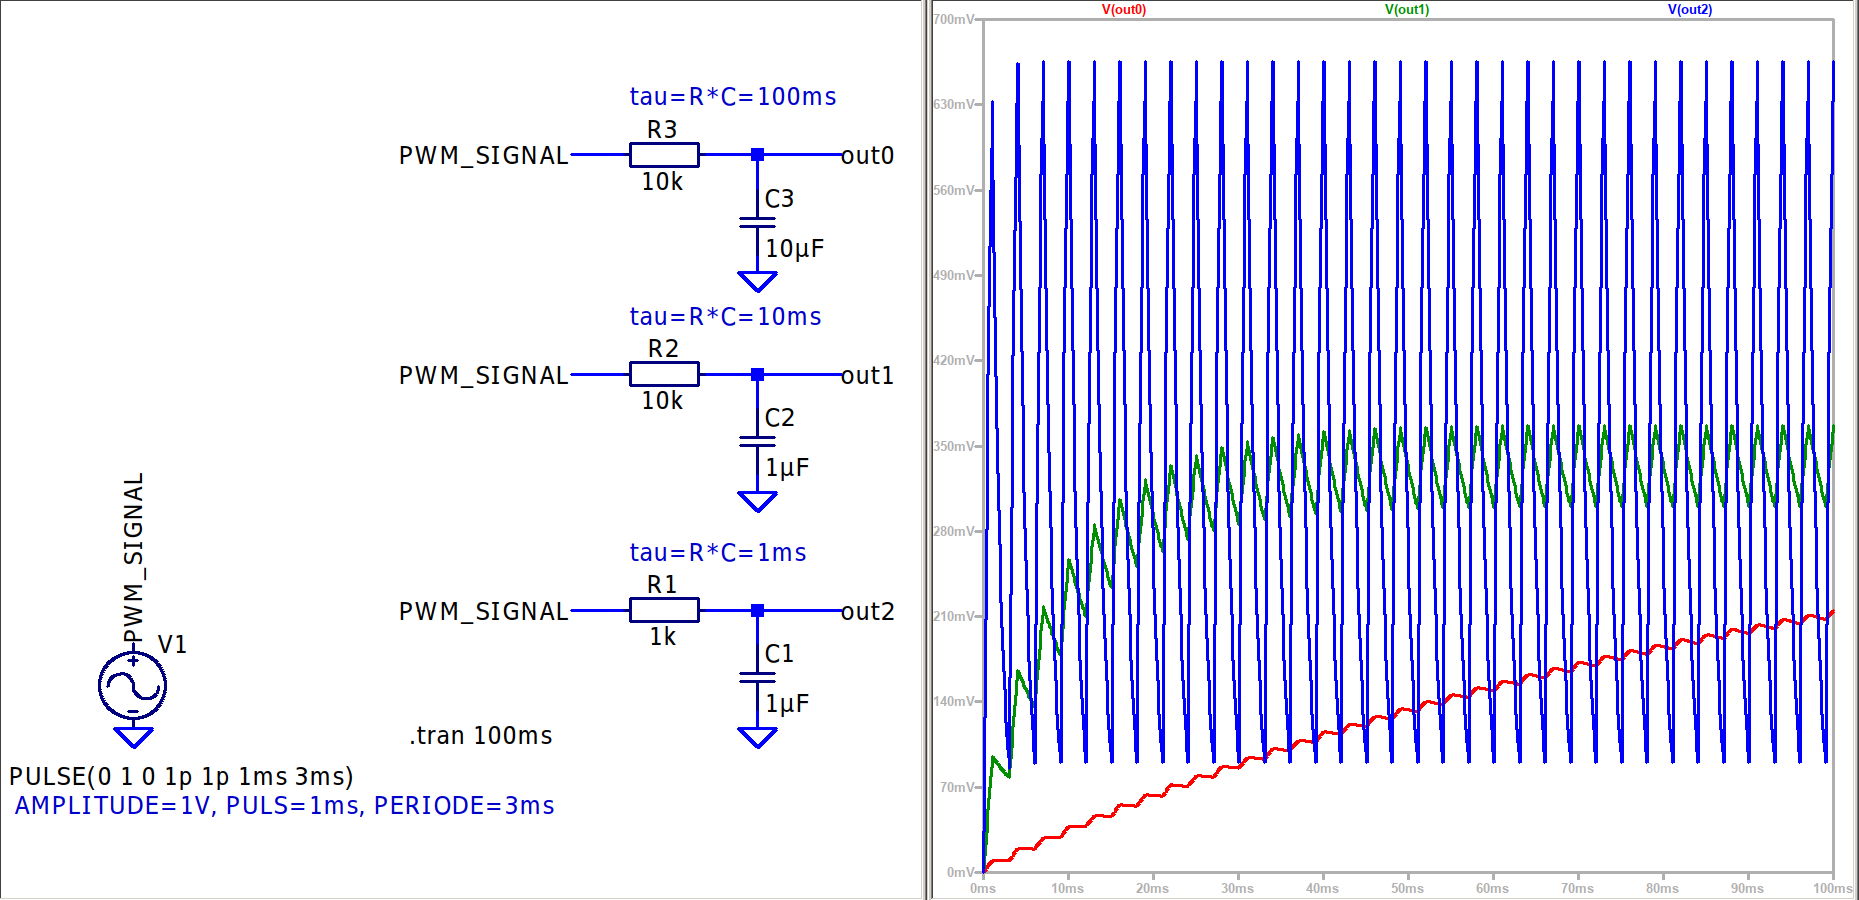Select the out0 net label
1859x900 pixels.
[867, 156]
